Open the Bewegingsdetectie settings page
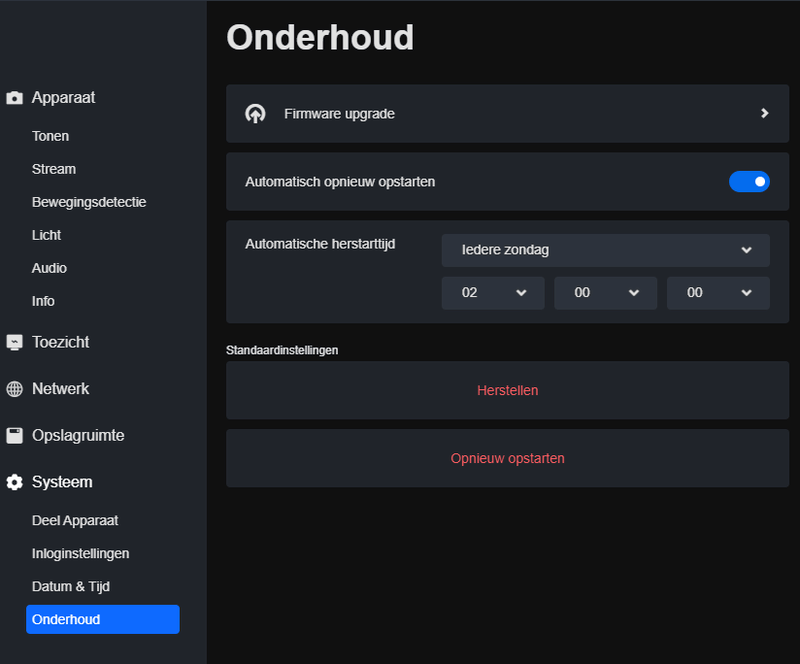Viewport: 800px width, 664px height. (88, 201)
